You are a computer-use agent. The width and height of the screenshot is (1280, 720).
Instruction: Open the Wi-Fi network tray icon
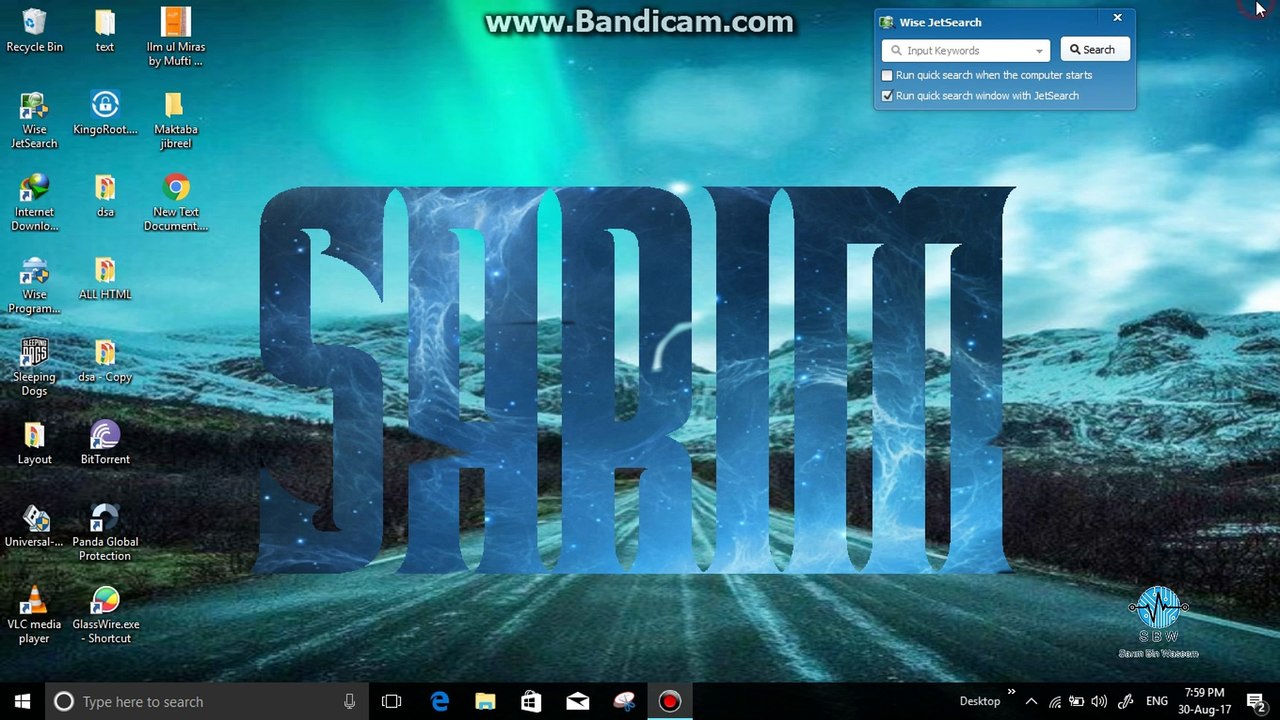tap(1054, 701)
